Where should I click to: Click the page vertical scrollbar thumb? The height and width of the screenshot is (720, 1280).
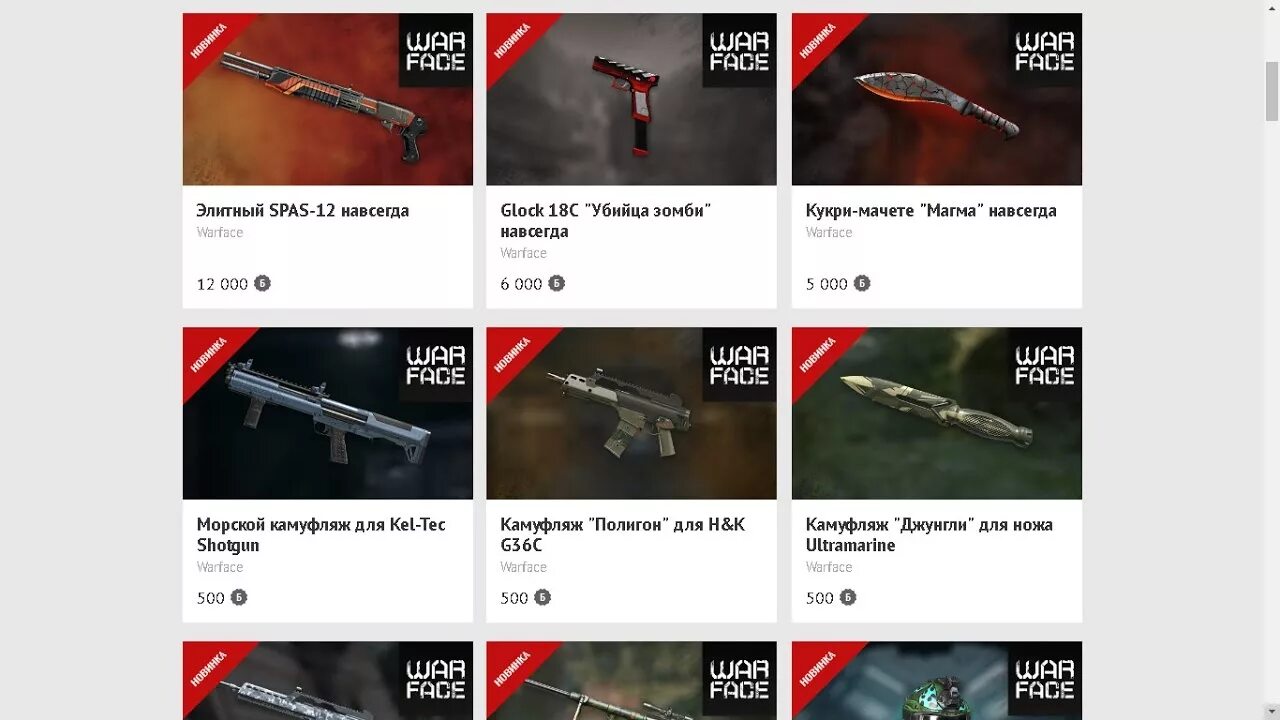tap(1272, 90)
